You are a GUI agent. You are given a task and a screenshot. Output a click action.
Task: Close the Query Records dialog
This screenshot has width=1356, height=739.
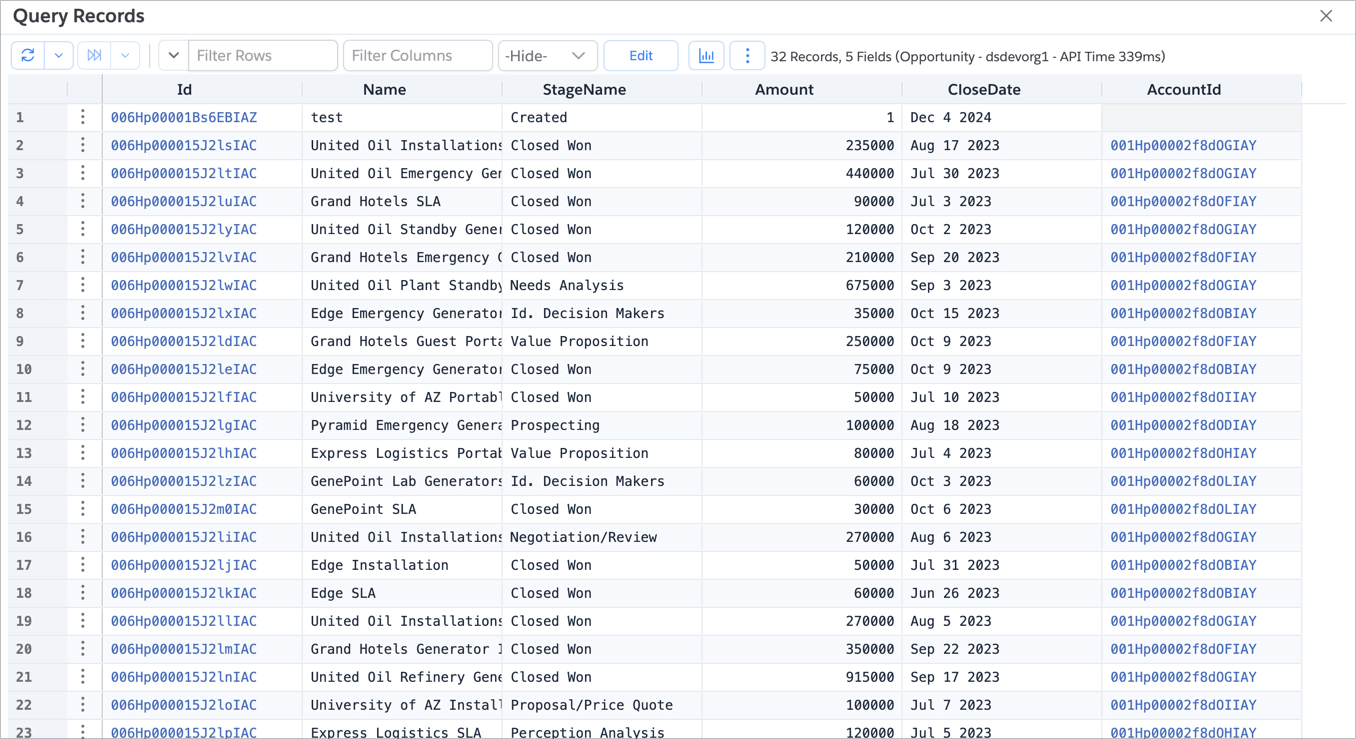coord(1326,16)
